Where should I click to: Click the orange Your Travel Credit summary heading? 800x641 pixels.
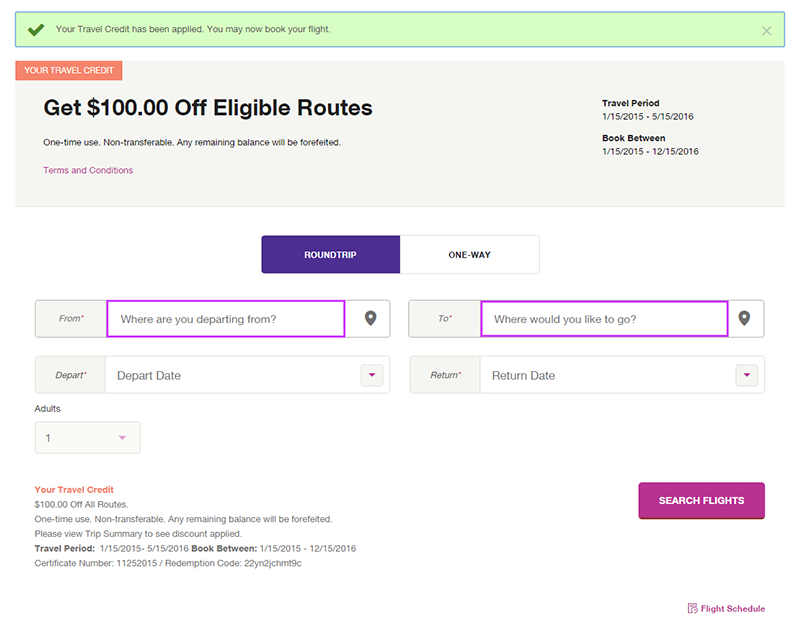(74, 490)
